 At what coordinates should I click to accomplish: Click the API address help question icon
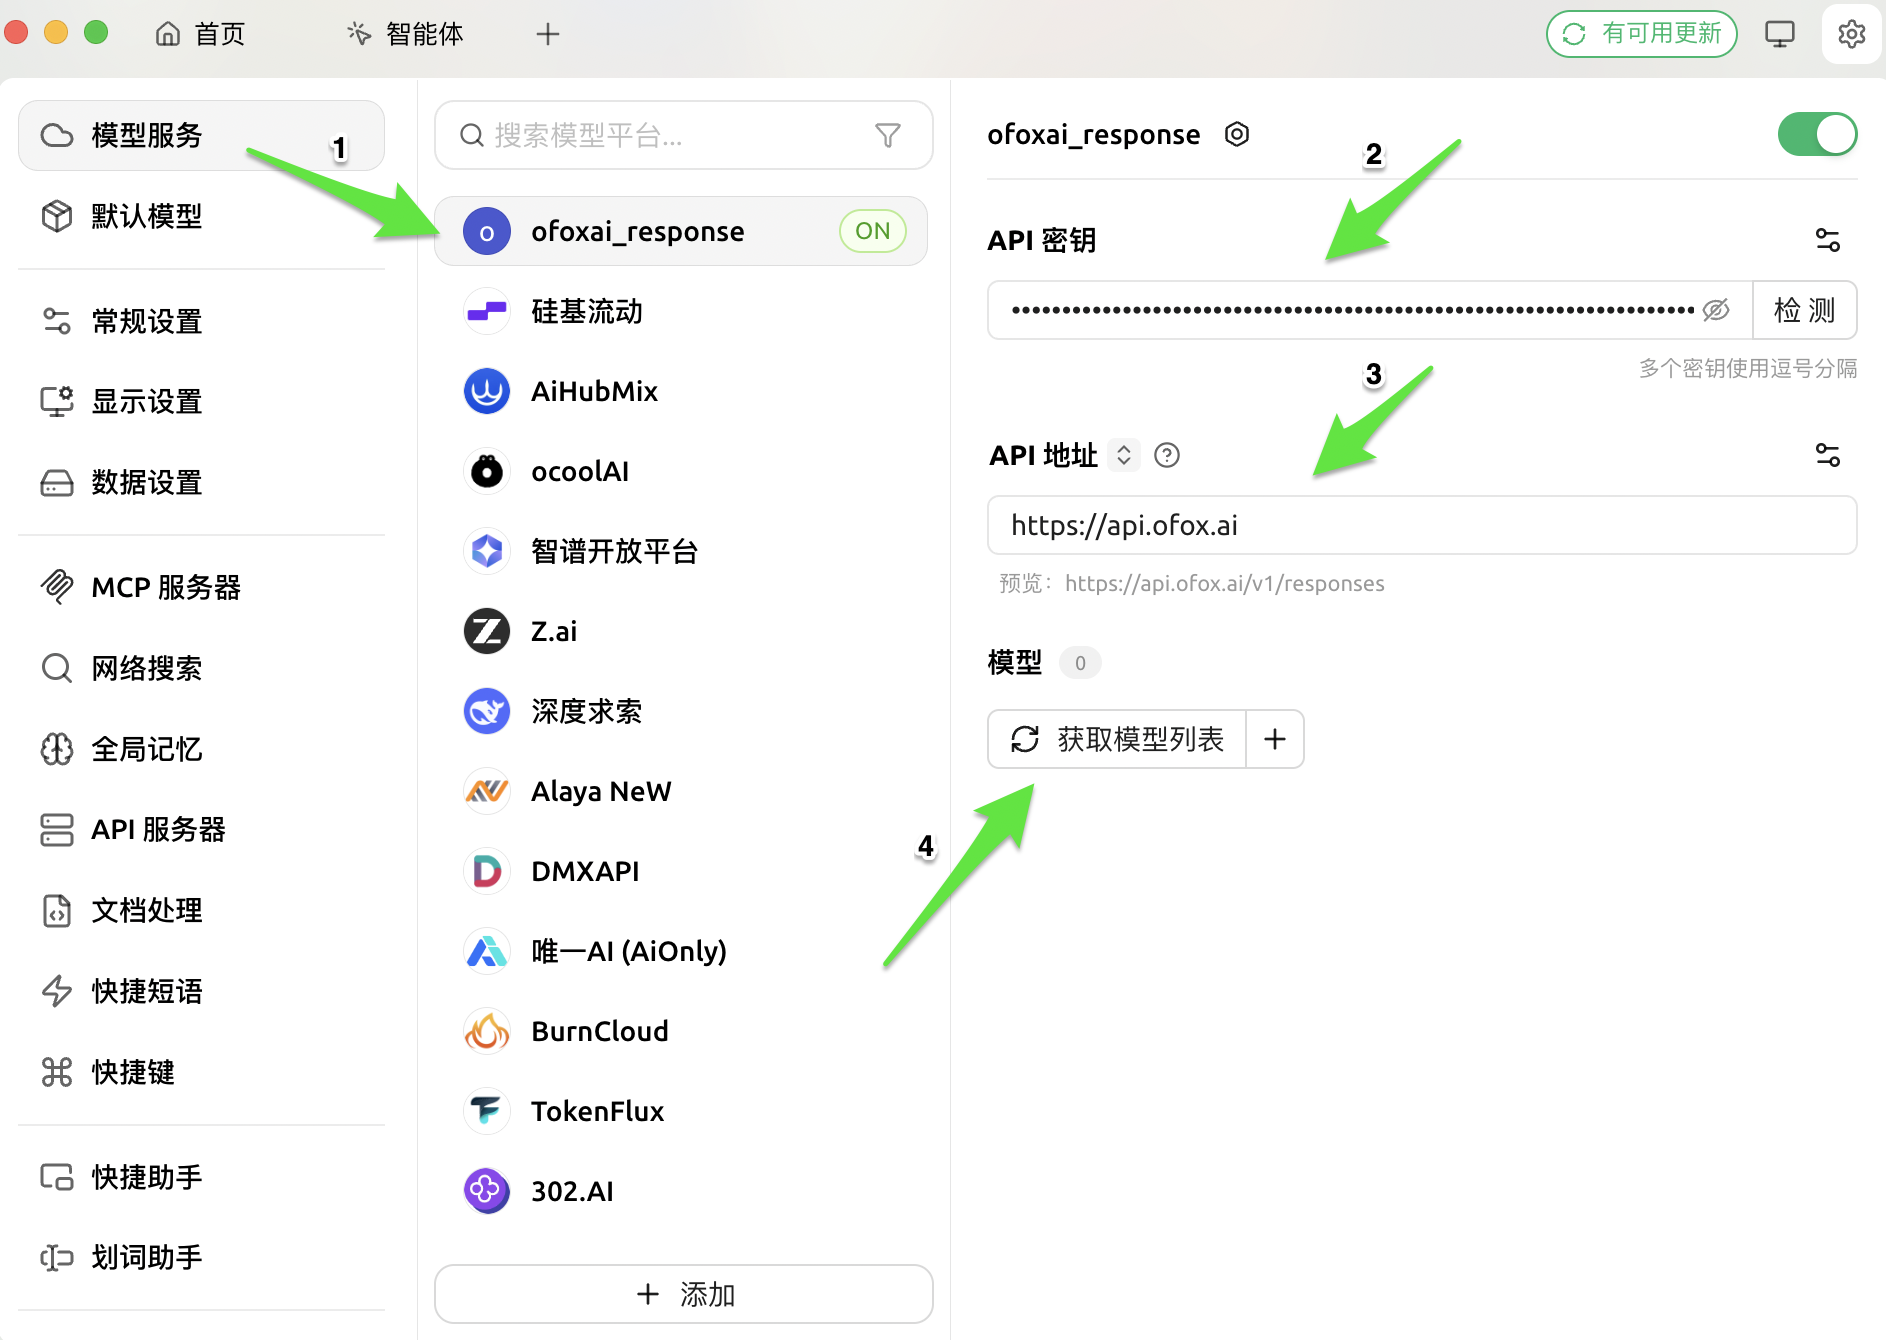[1166, 455]
